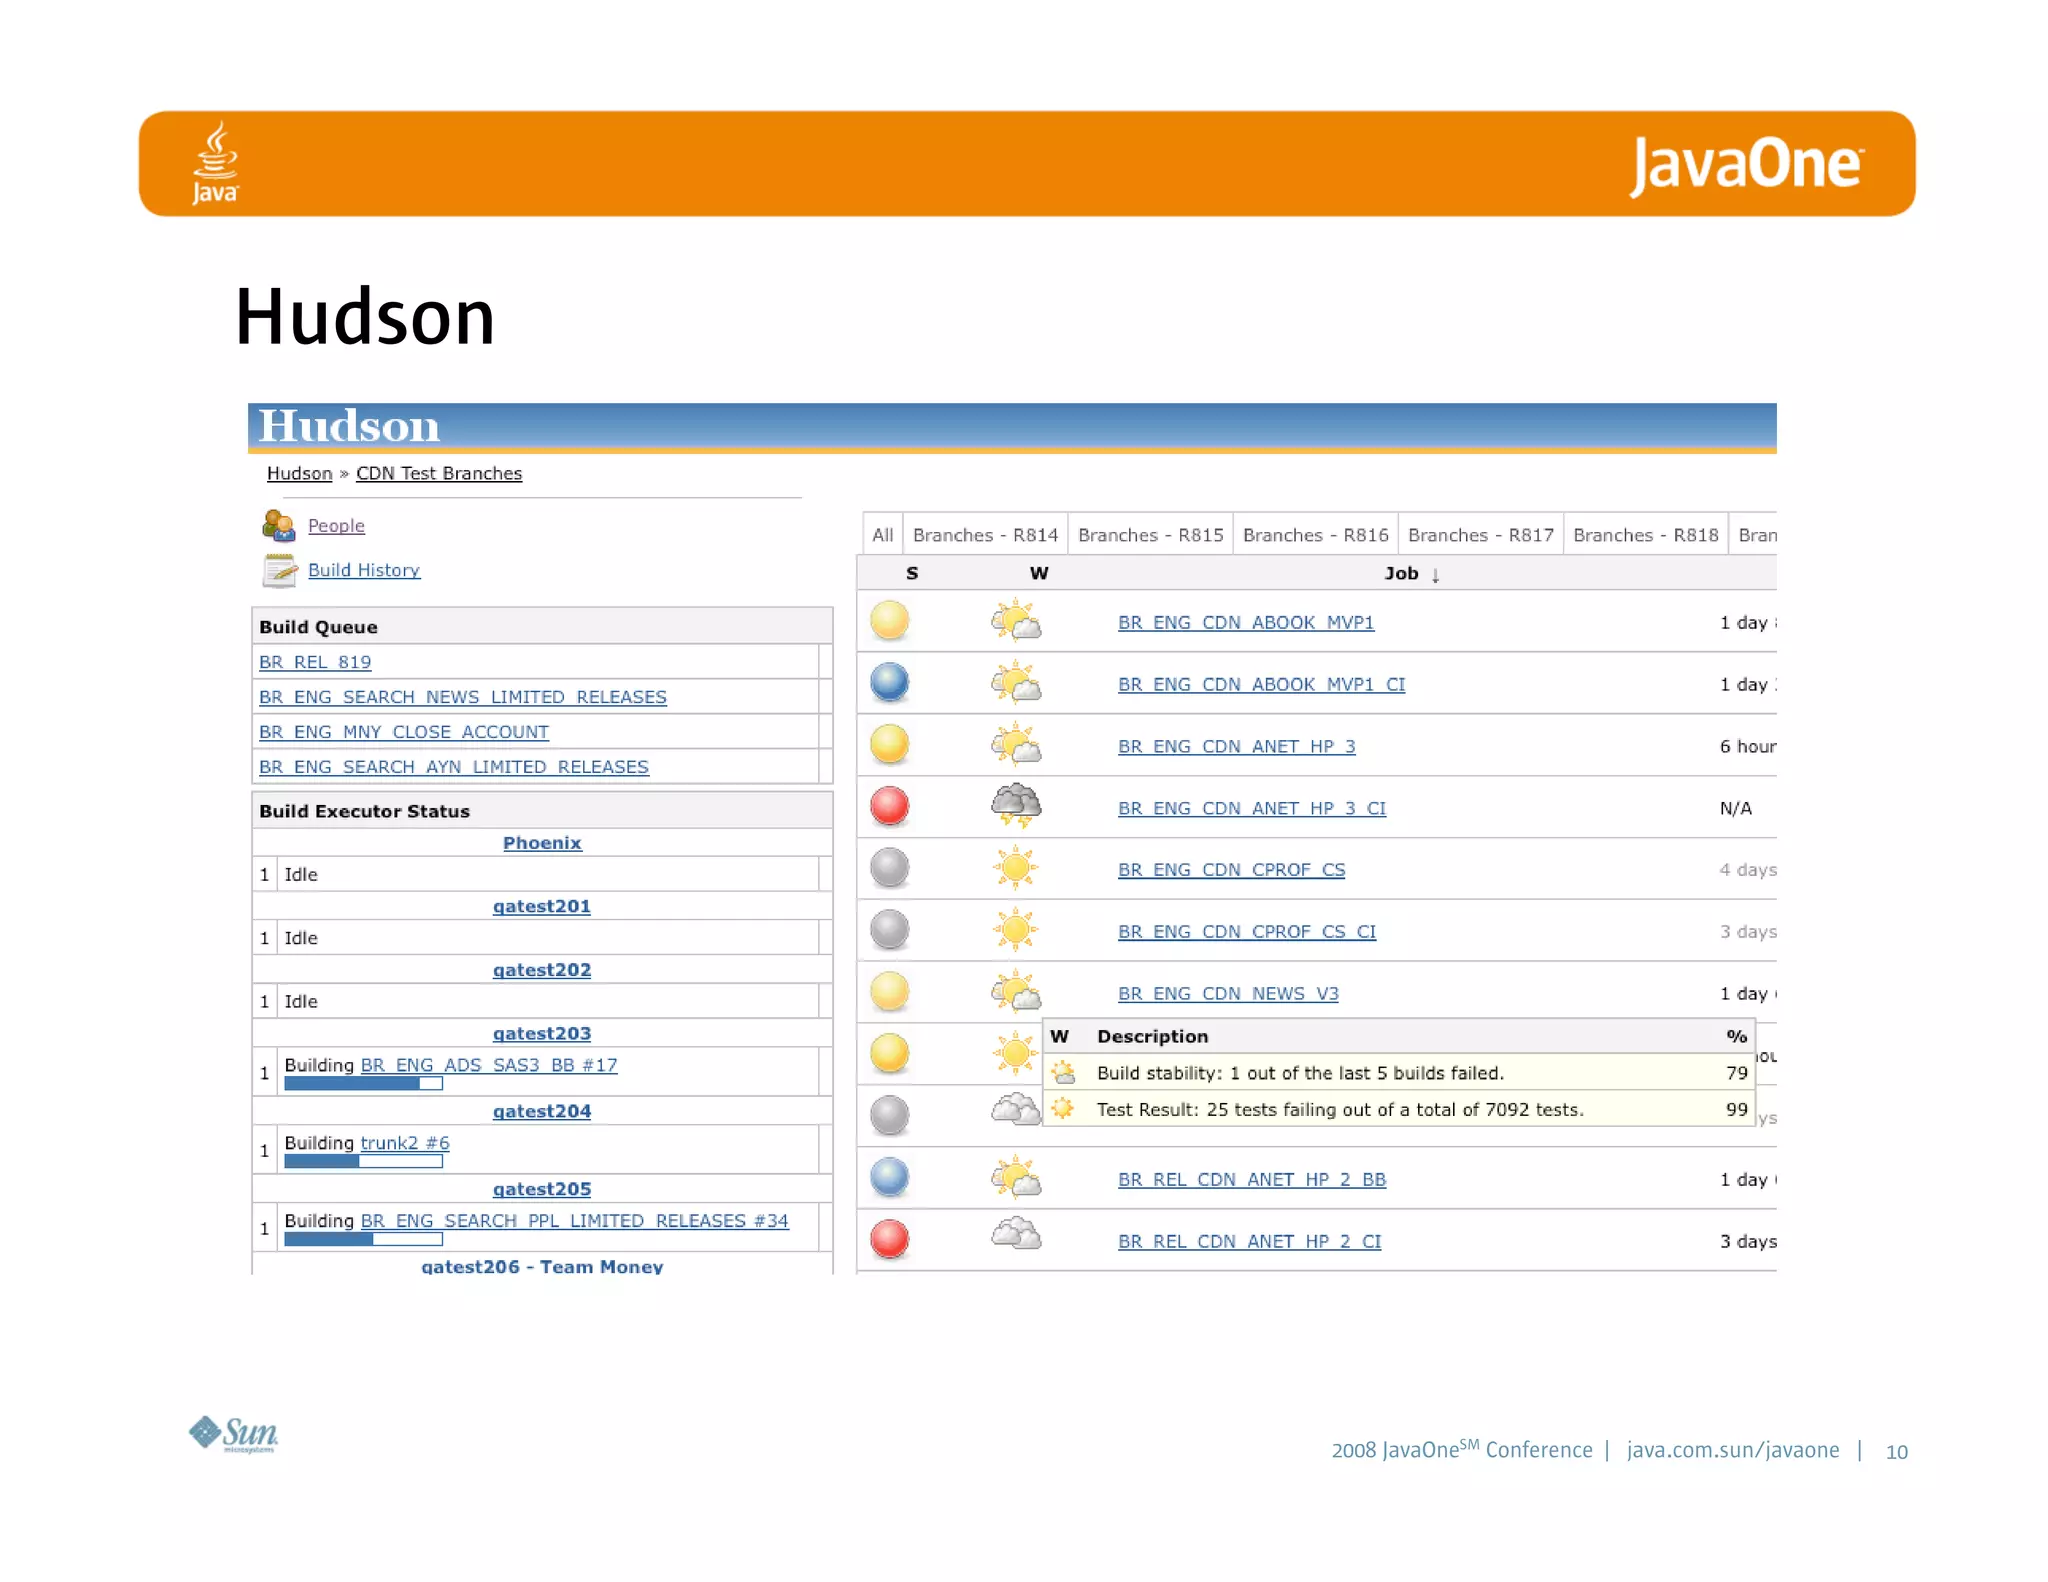Click small sun icon in Test Result row
This screenshot has width=2048, height=1582.
[x=1063, y=1108]
